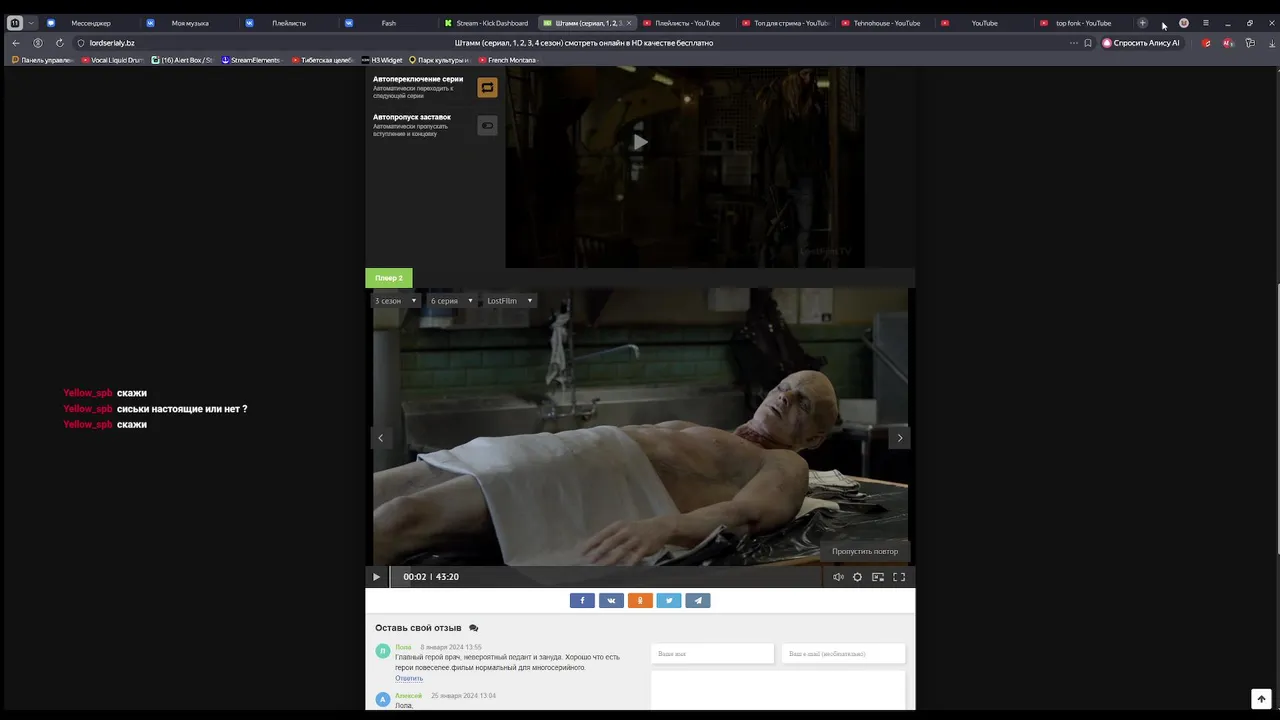Open the 3 сезон season dropdown
Screen dimensions: 1280x720
(x=396, y=301)
